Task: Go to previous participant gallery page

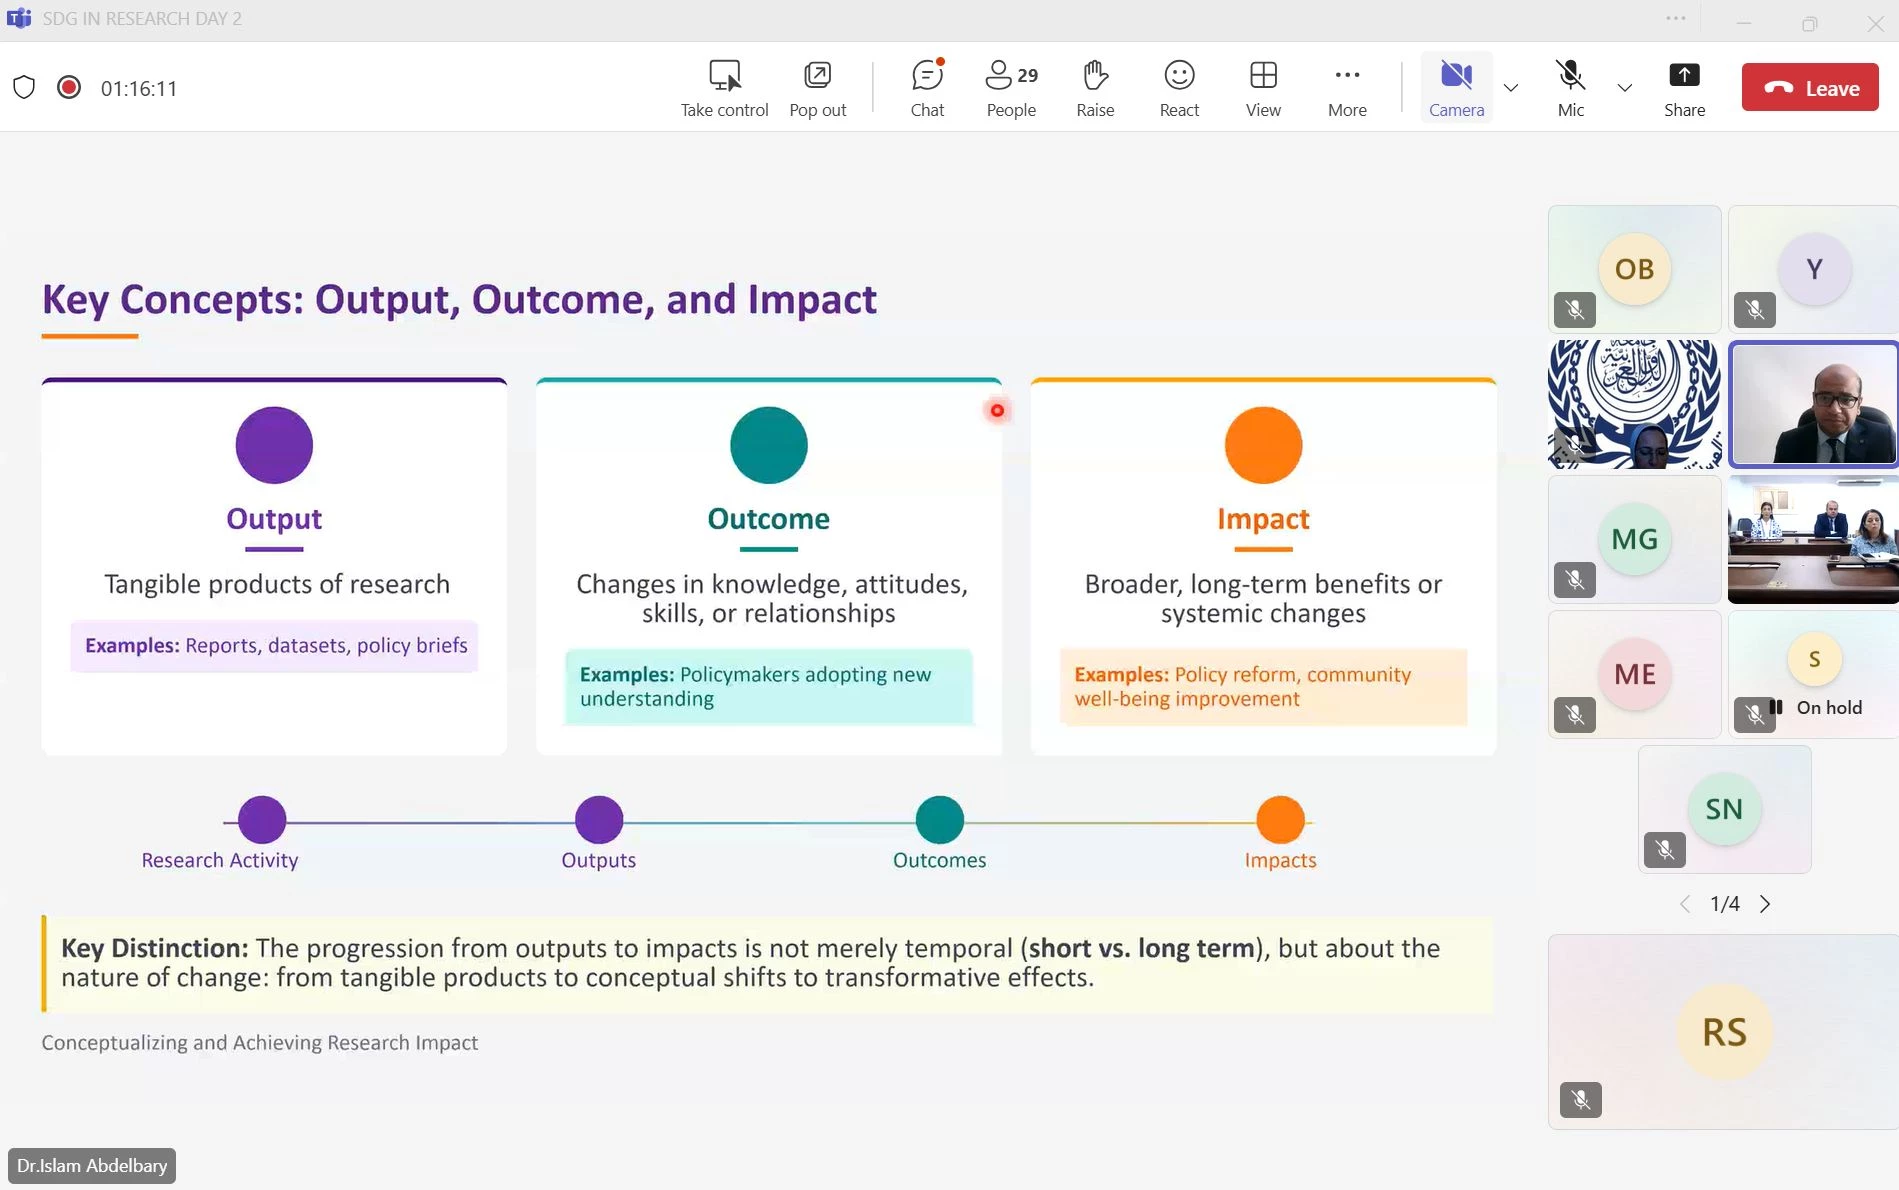Action: [x=1685, y=904]
